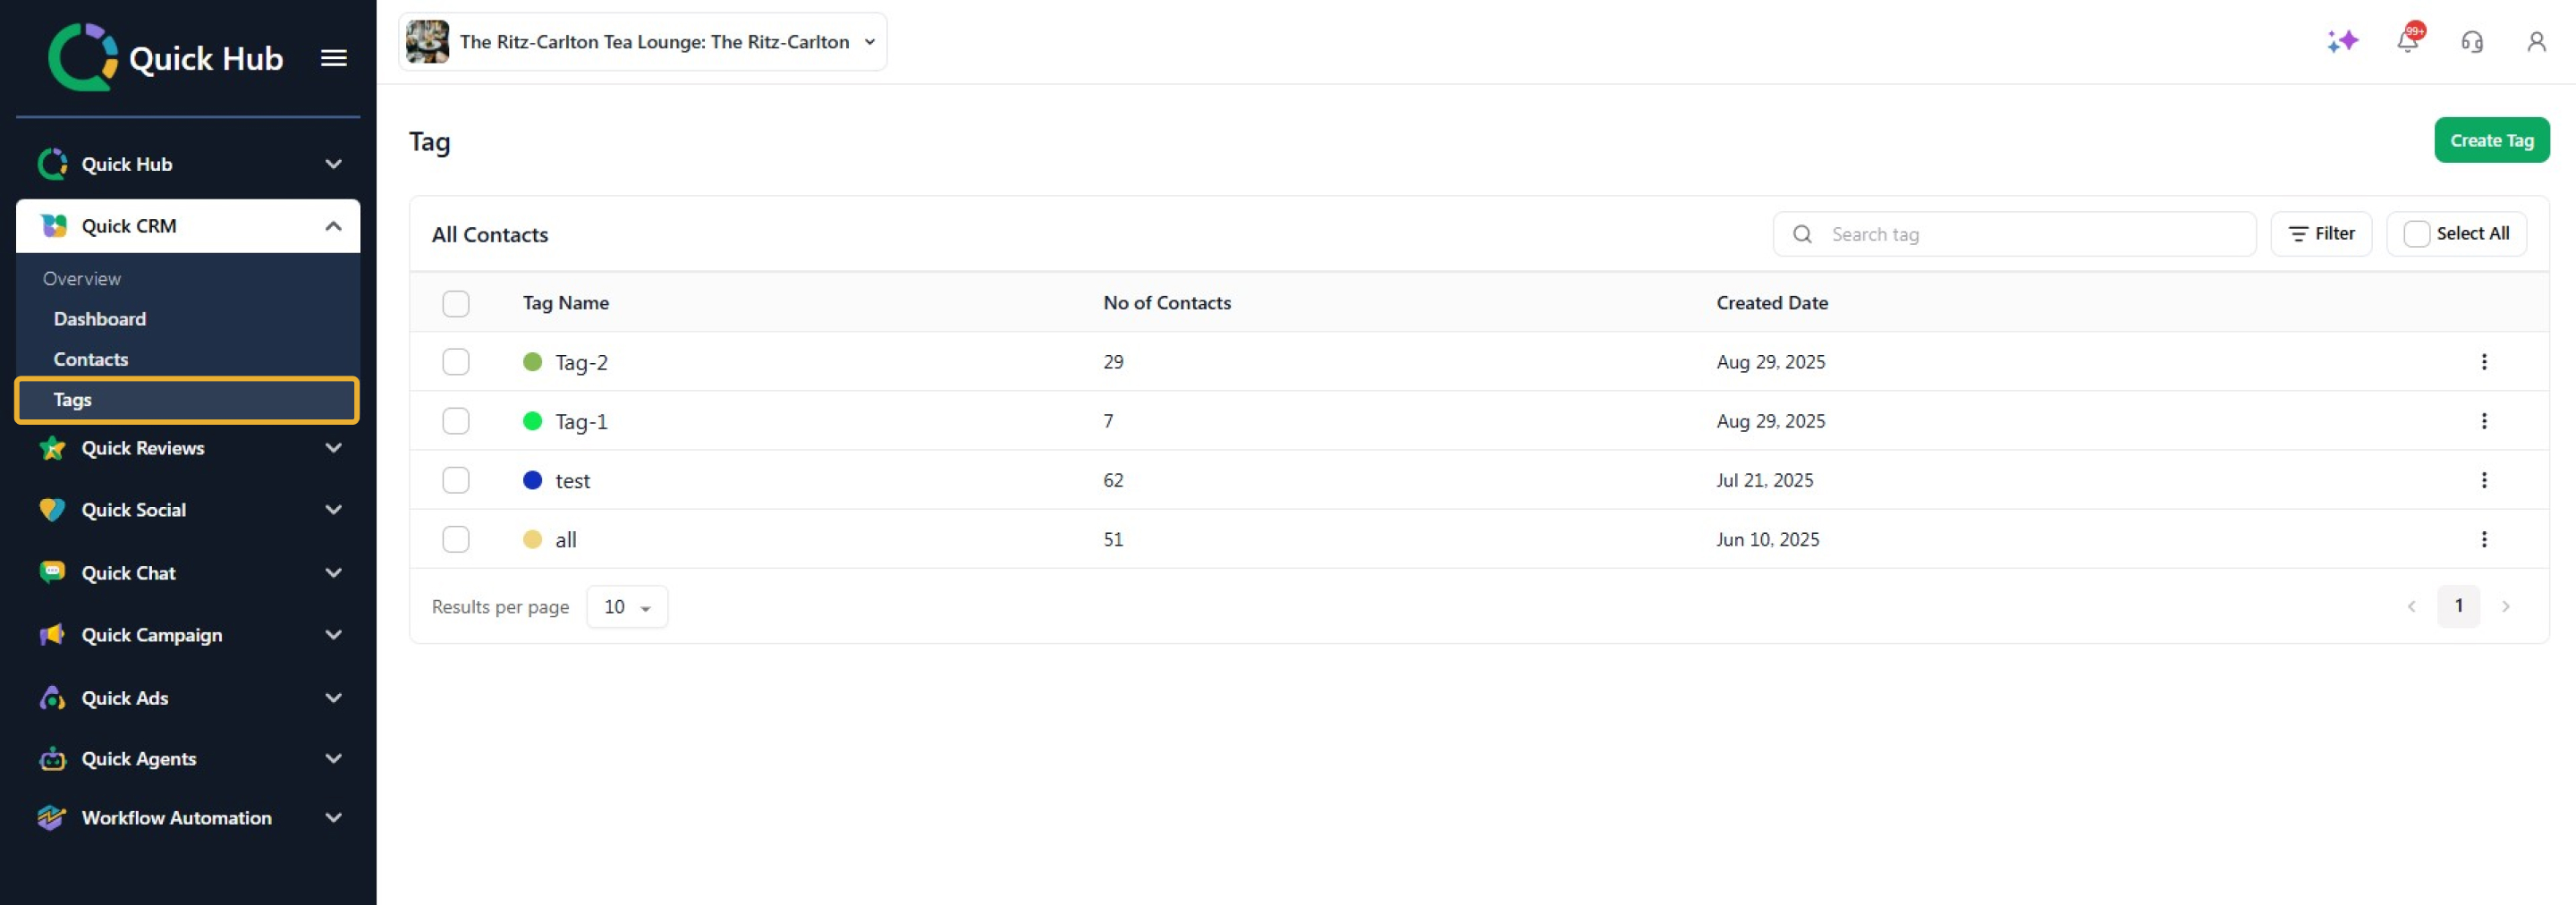Toggle the header checkbox beside Tag Name
The image size is (2576, 905).
pyautogui.click(x=456, y=303)
